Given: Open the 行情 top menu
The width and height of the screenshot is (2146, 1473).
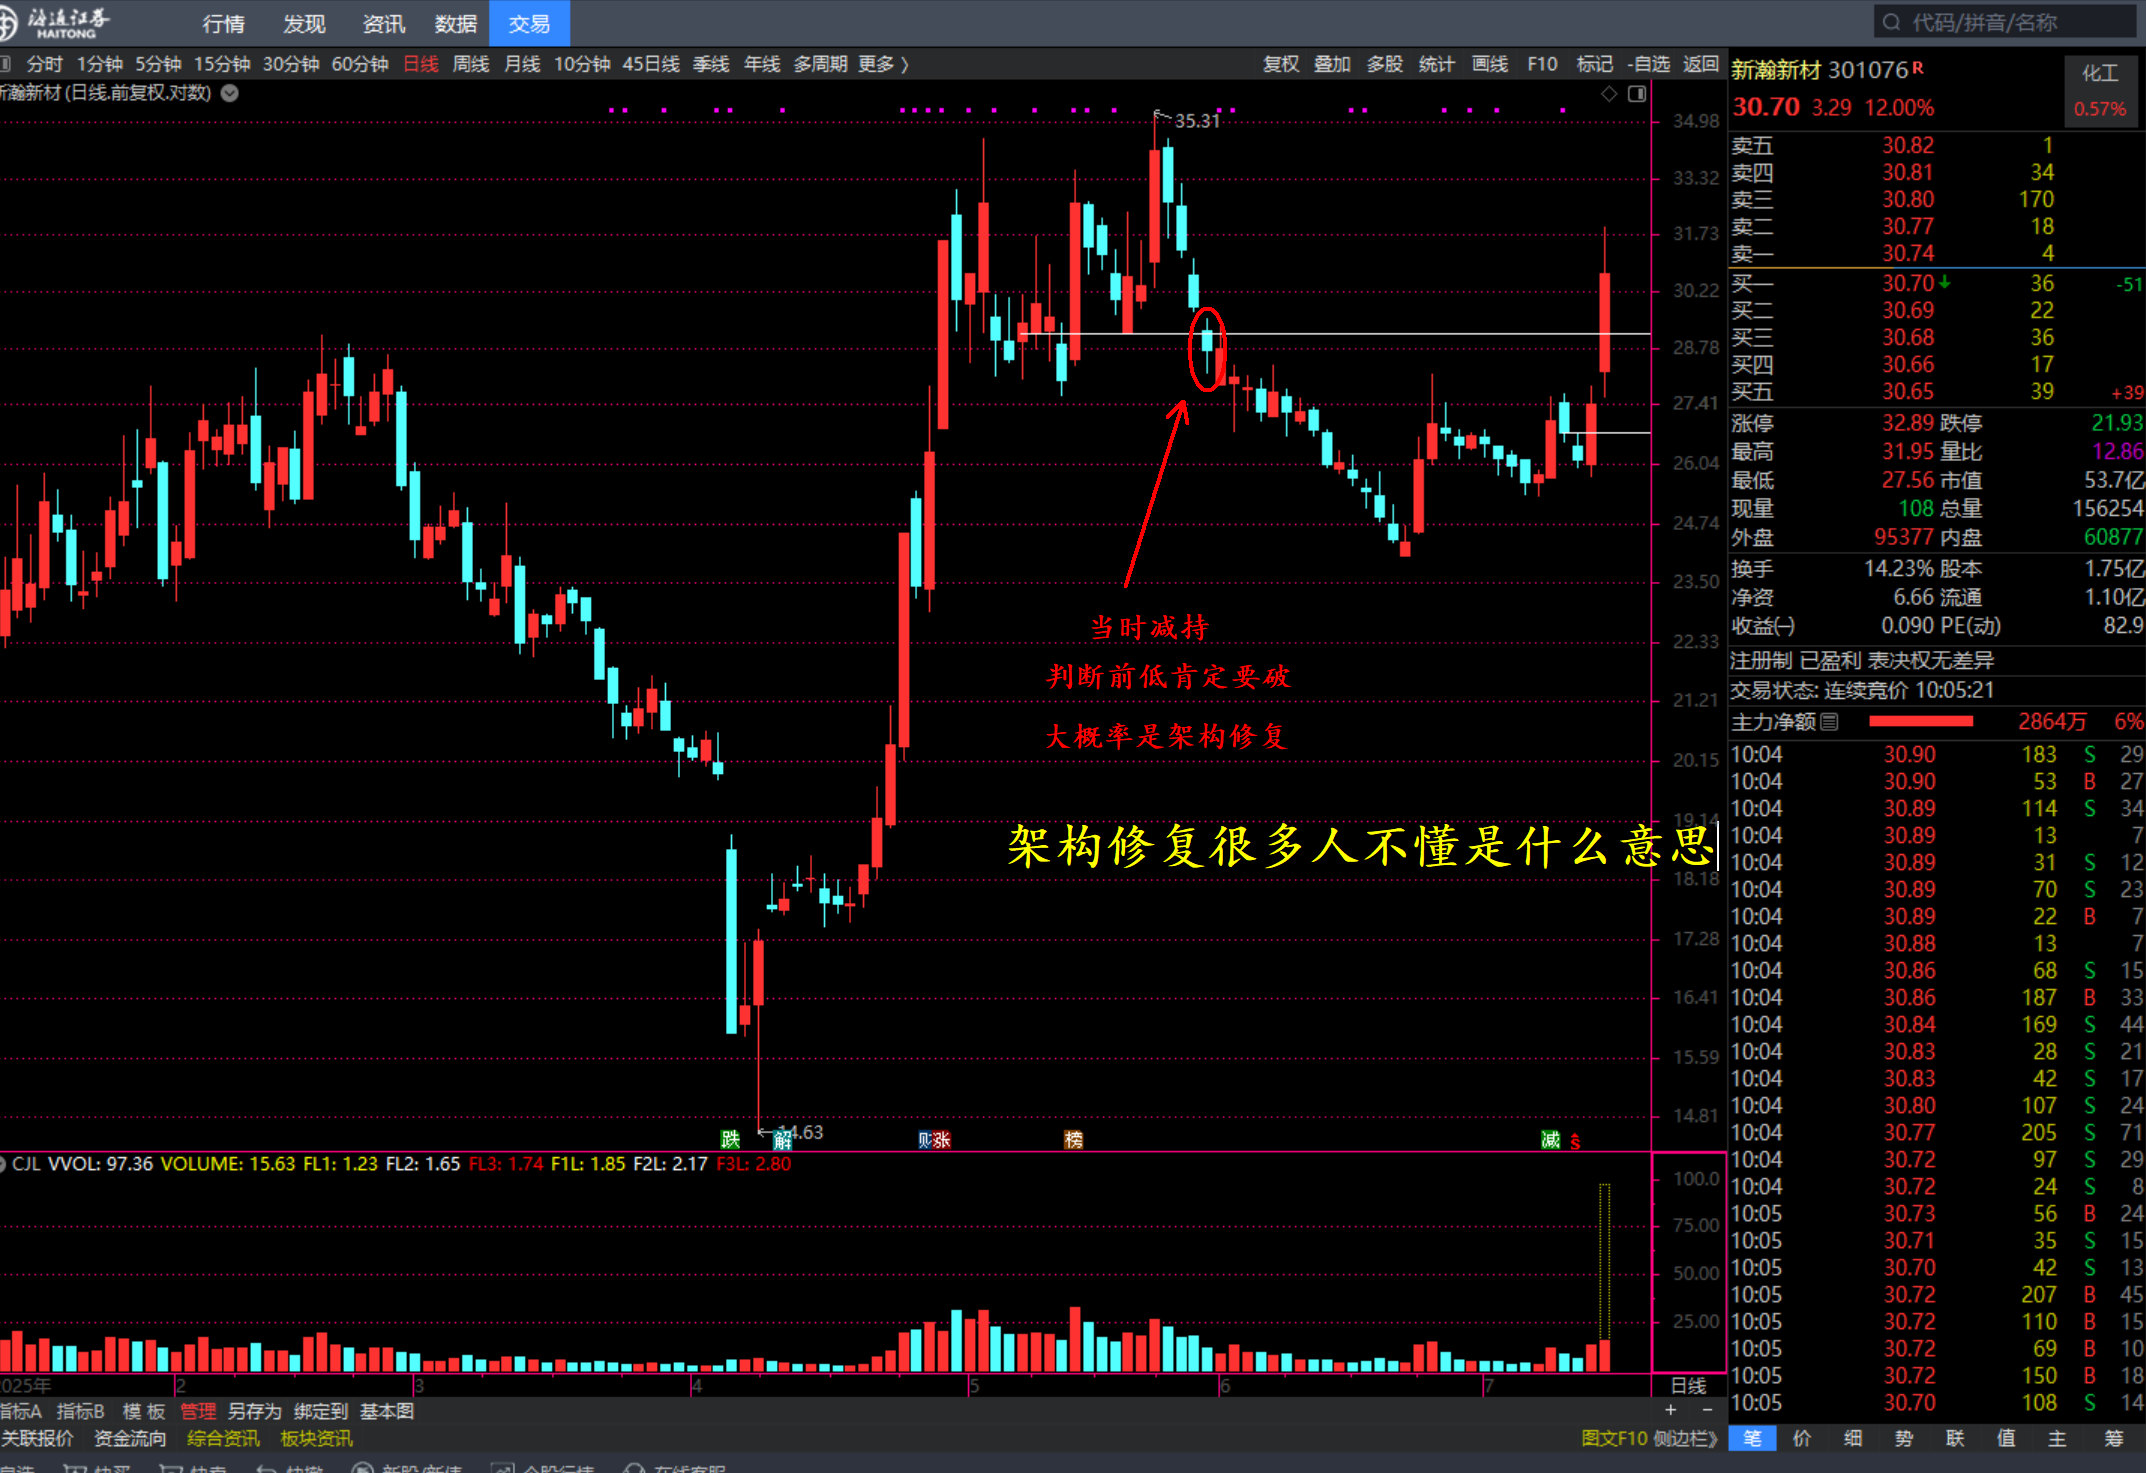Looking at the screenshot, I should point(223,23).
